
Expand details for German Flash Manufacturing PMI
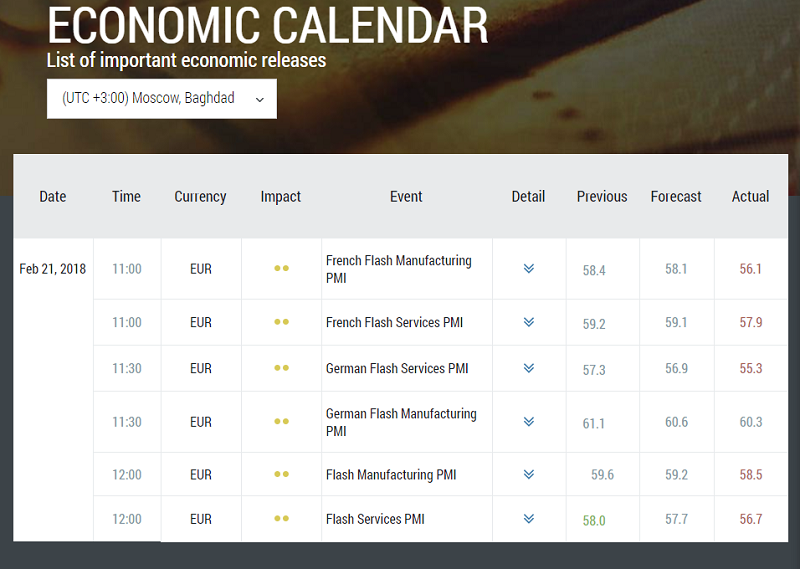(529, 422)
